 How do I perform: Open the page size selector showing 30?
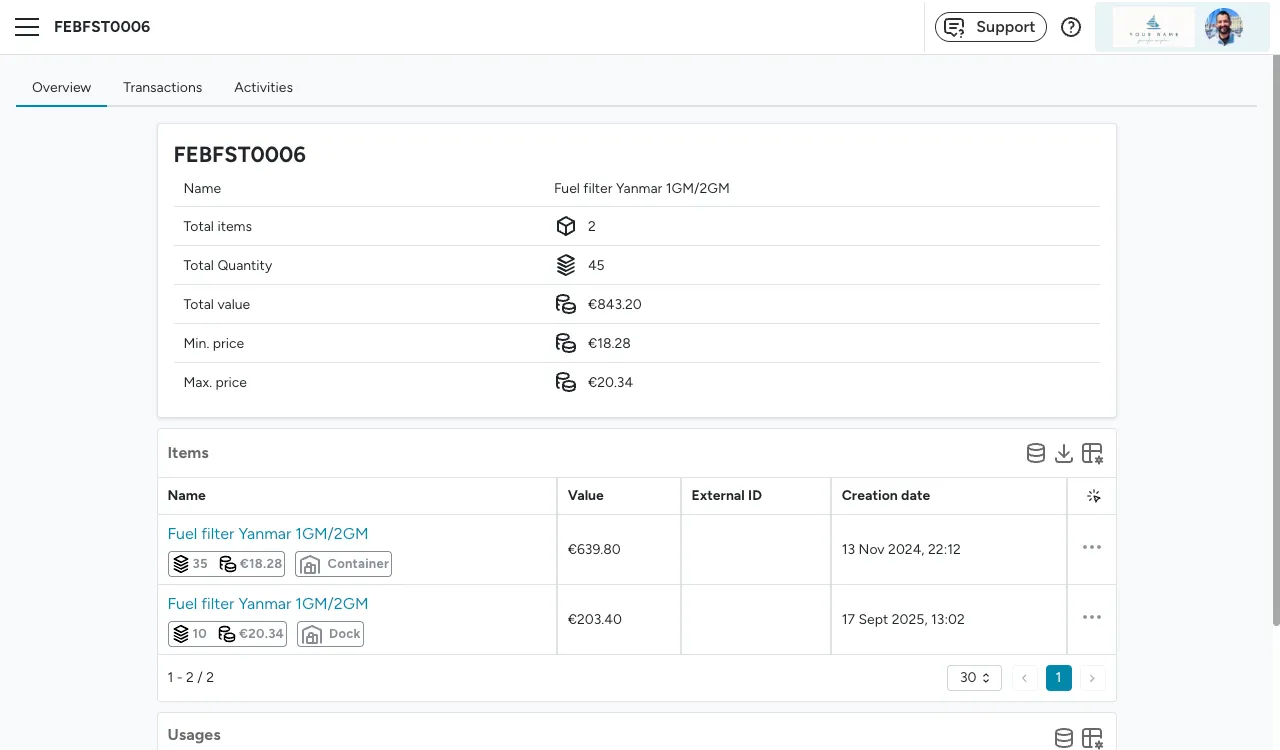974,678
